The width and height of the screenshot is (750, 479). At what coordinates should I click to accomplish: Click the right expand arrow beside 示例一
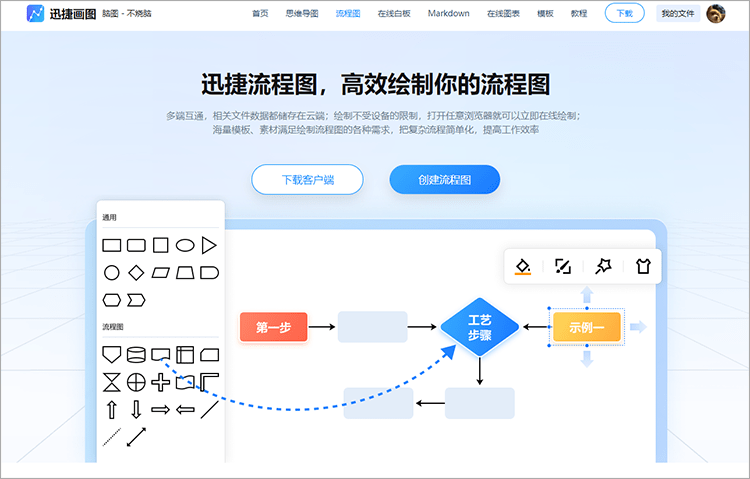(x=638, y=327)
